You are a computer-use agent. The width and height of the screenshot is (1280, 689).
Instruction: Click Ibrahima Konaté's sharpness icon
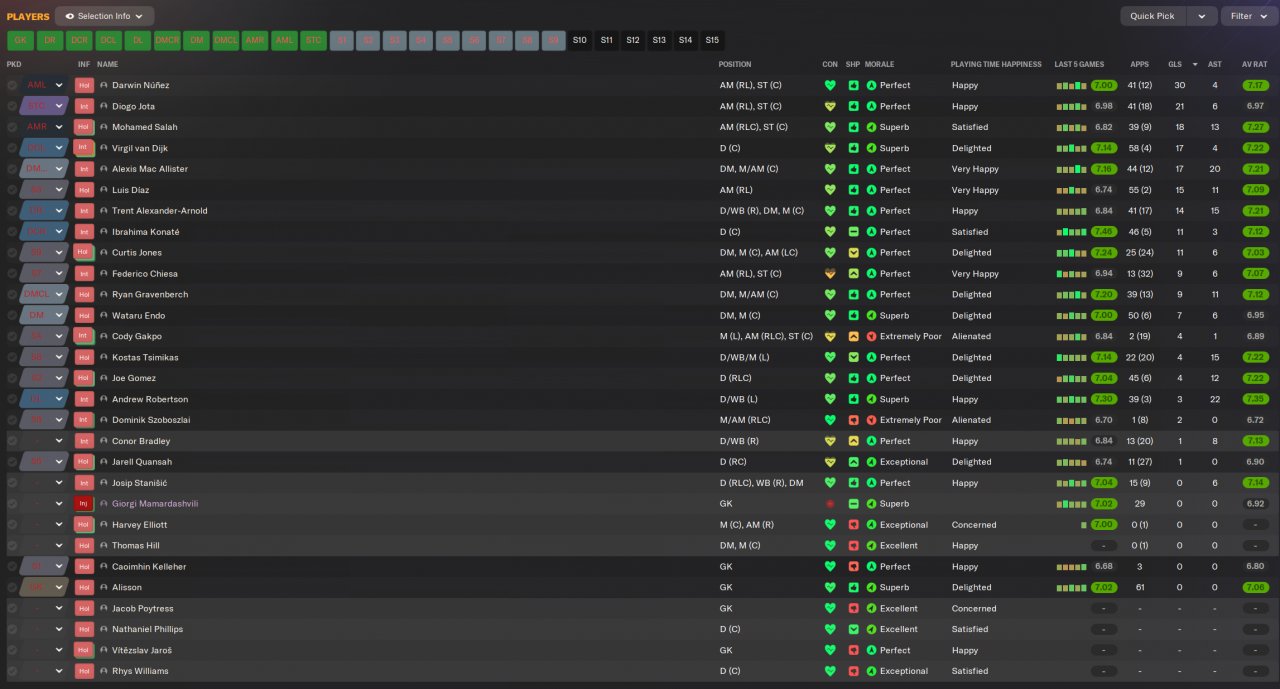tap(853, 232)
